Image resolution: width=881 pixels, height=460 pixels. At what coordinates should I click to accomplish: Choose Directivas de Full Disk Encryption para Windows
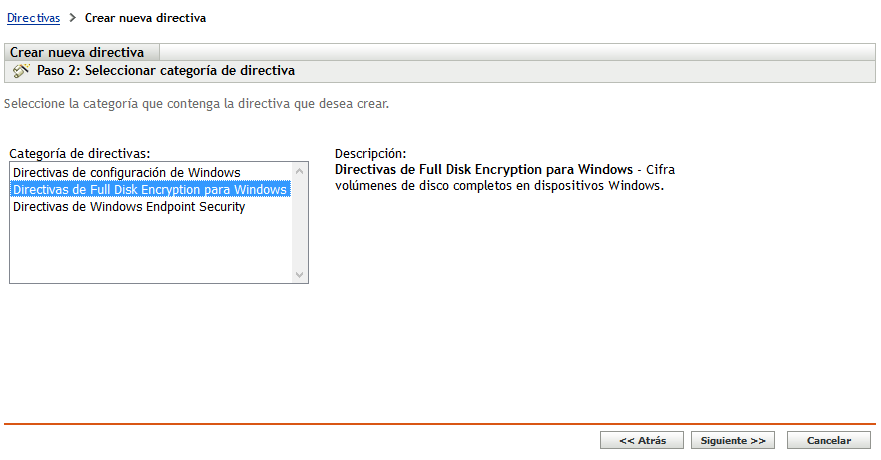(x=150, y=190)
